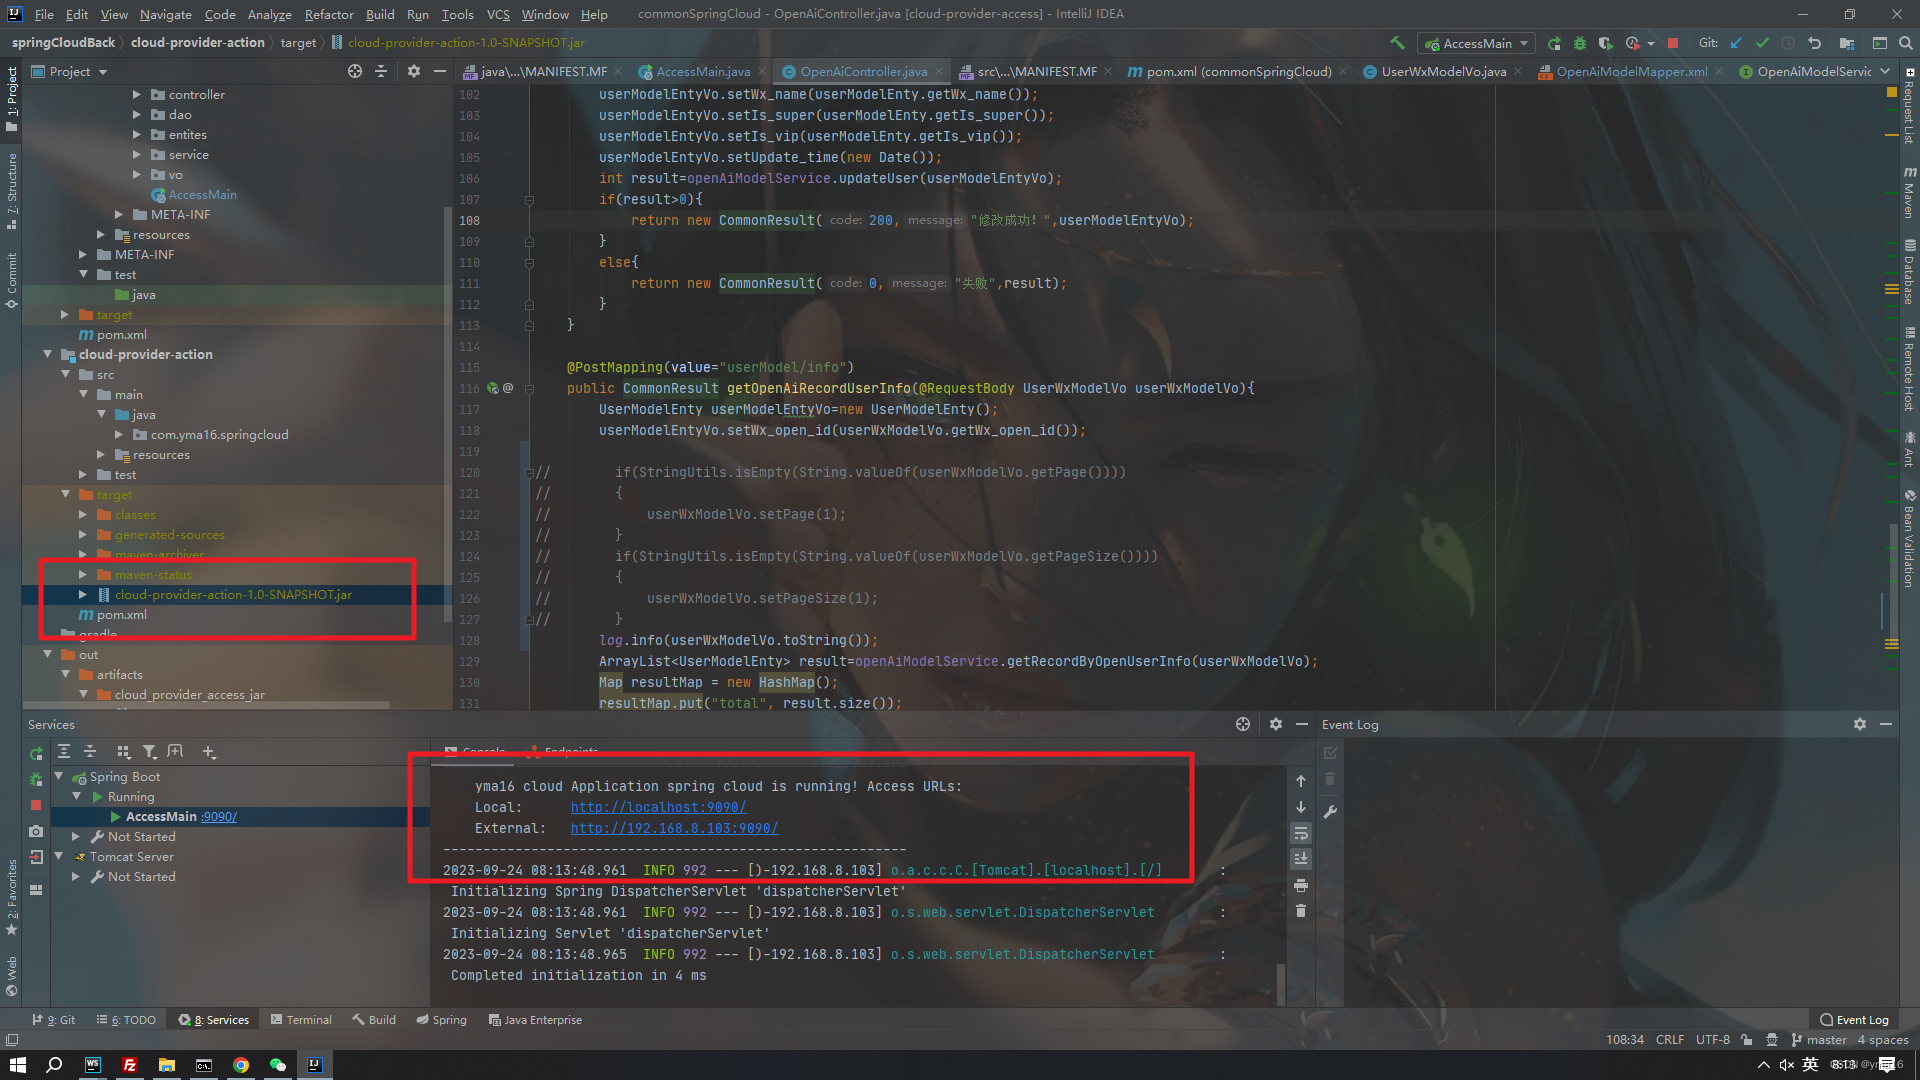Click the http://192.168.0.103:9090/ external link
The height and width of the screenshot is (1080, 1920).
(674, 828)
